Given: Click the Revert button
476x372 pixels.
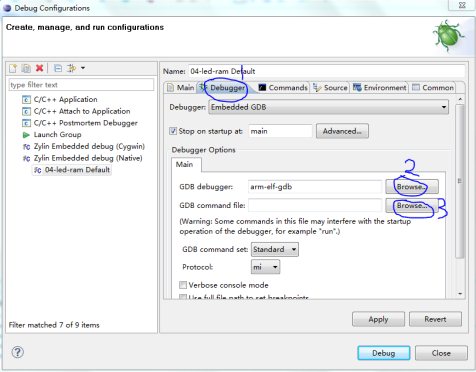Looking at the screenshot, I should [x=435, y=319].
